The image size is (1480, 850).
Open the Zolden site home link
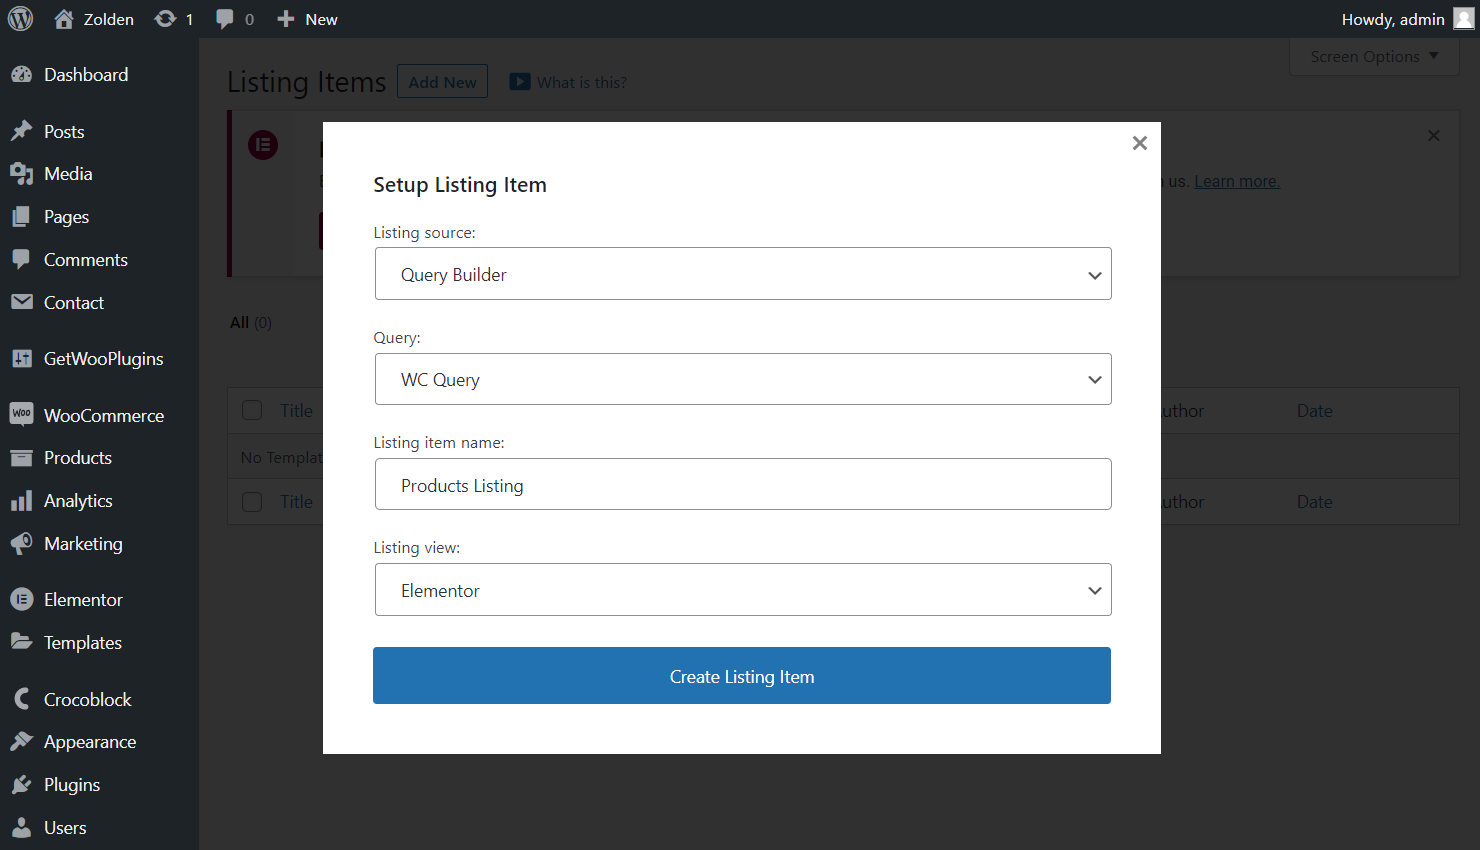(x=94, y=19)
